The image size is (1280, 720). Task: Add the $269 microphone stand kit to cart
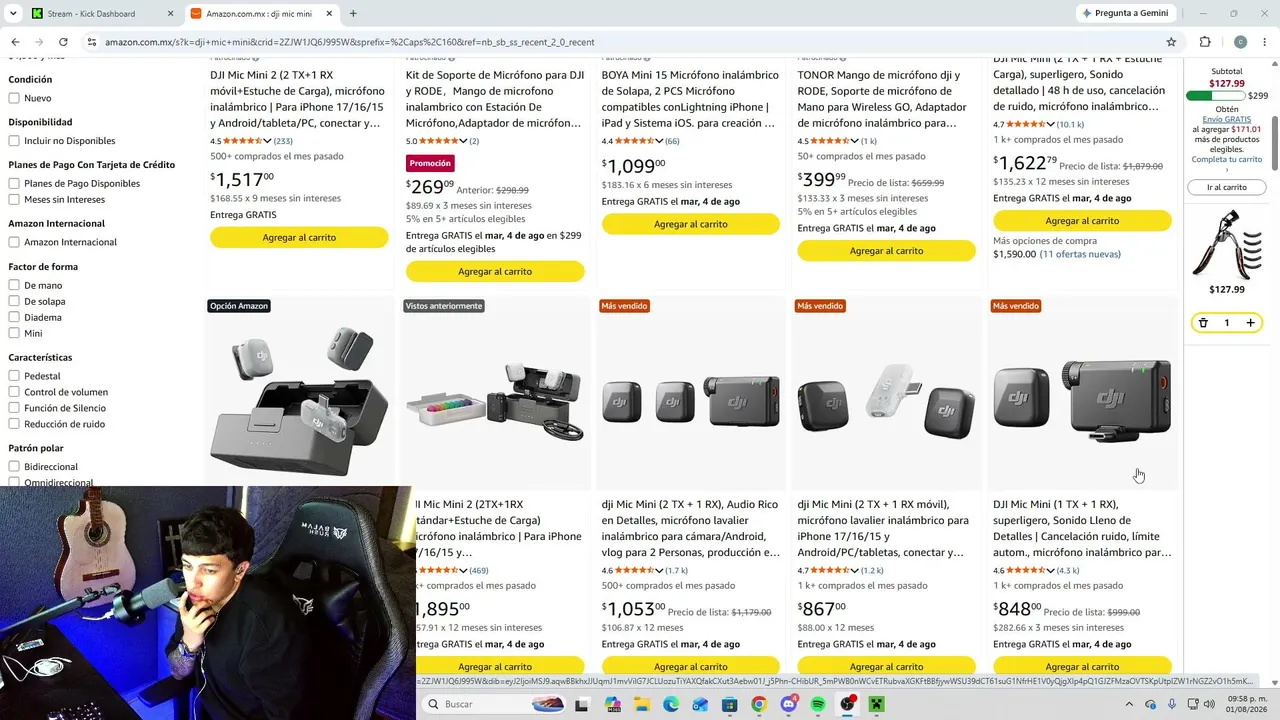(495, 272)
